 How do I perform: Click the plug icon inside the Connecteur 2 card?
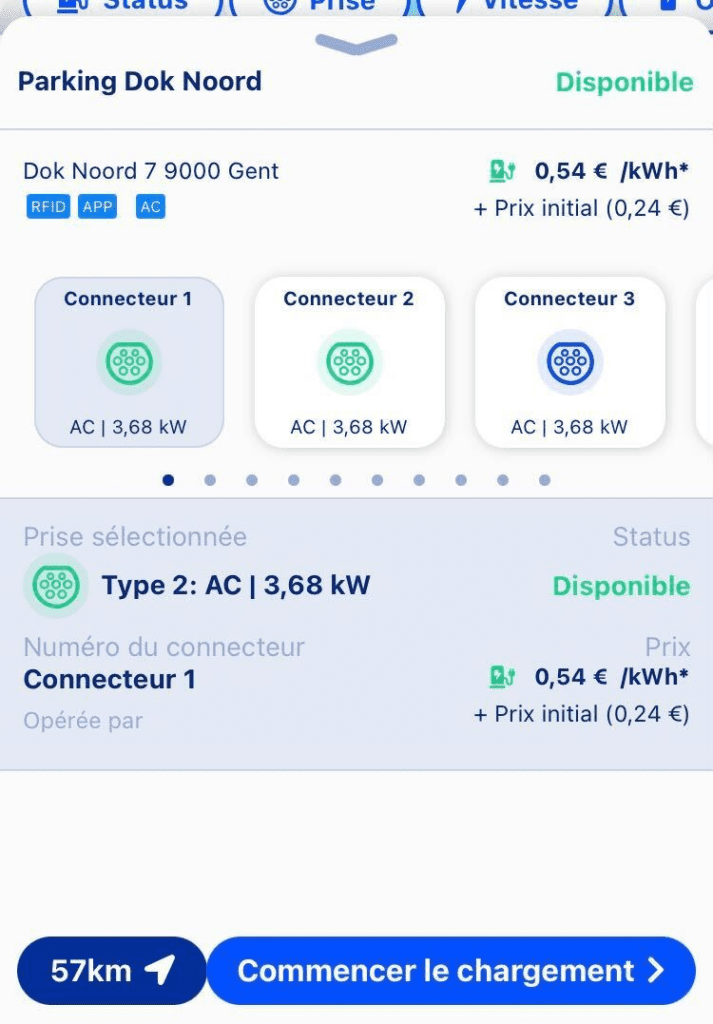click(348, 361)
